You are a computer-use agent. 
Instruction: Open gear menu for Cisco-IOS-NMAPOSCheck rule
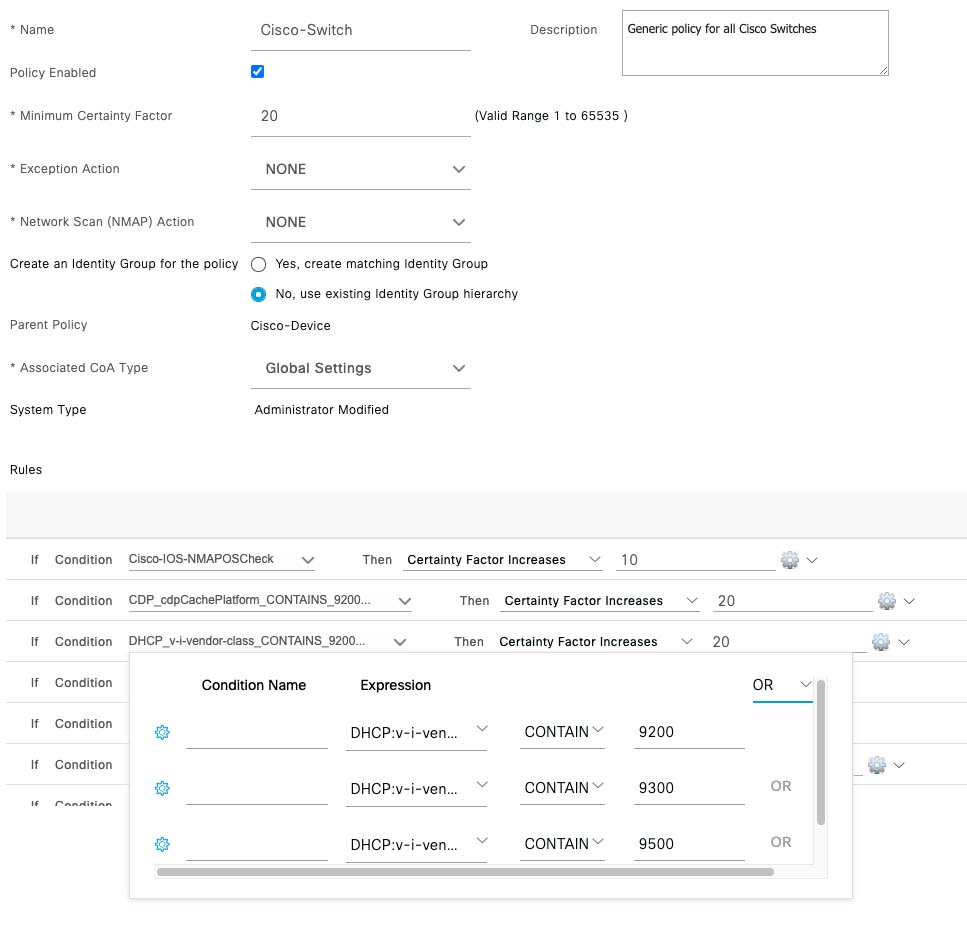789,560
